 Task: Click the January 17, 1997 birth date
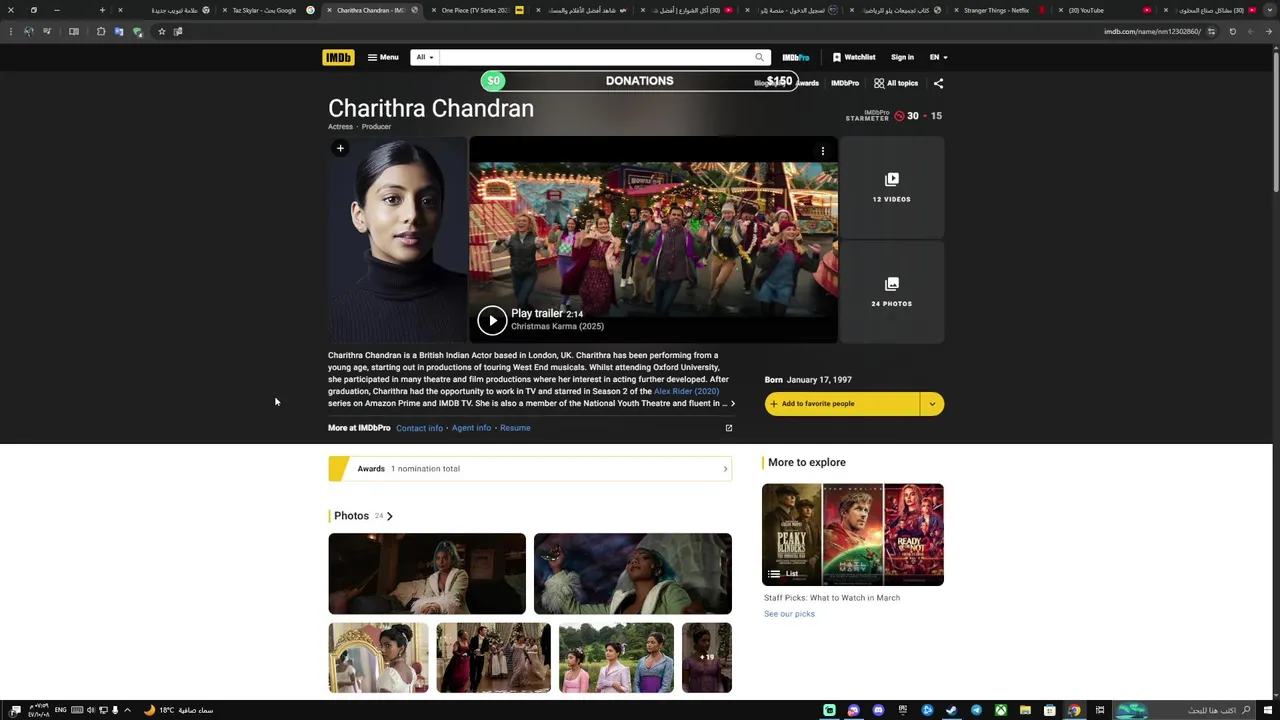(x=819, y=380)
